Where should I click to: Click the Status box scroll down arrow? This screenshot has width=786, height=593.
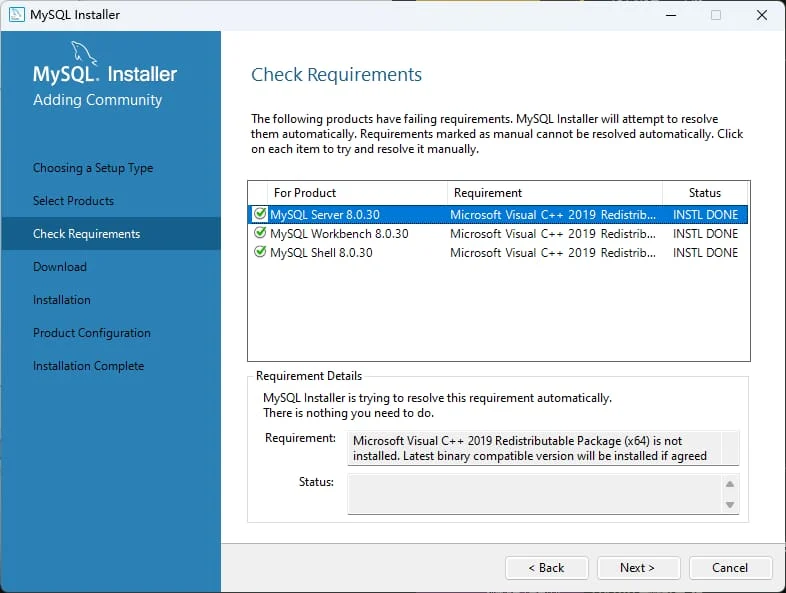pyautogui.click(x=730, y=505)
